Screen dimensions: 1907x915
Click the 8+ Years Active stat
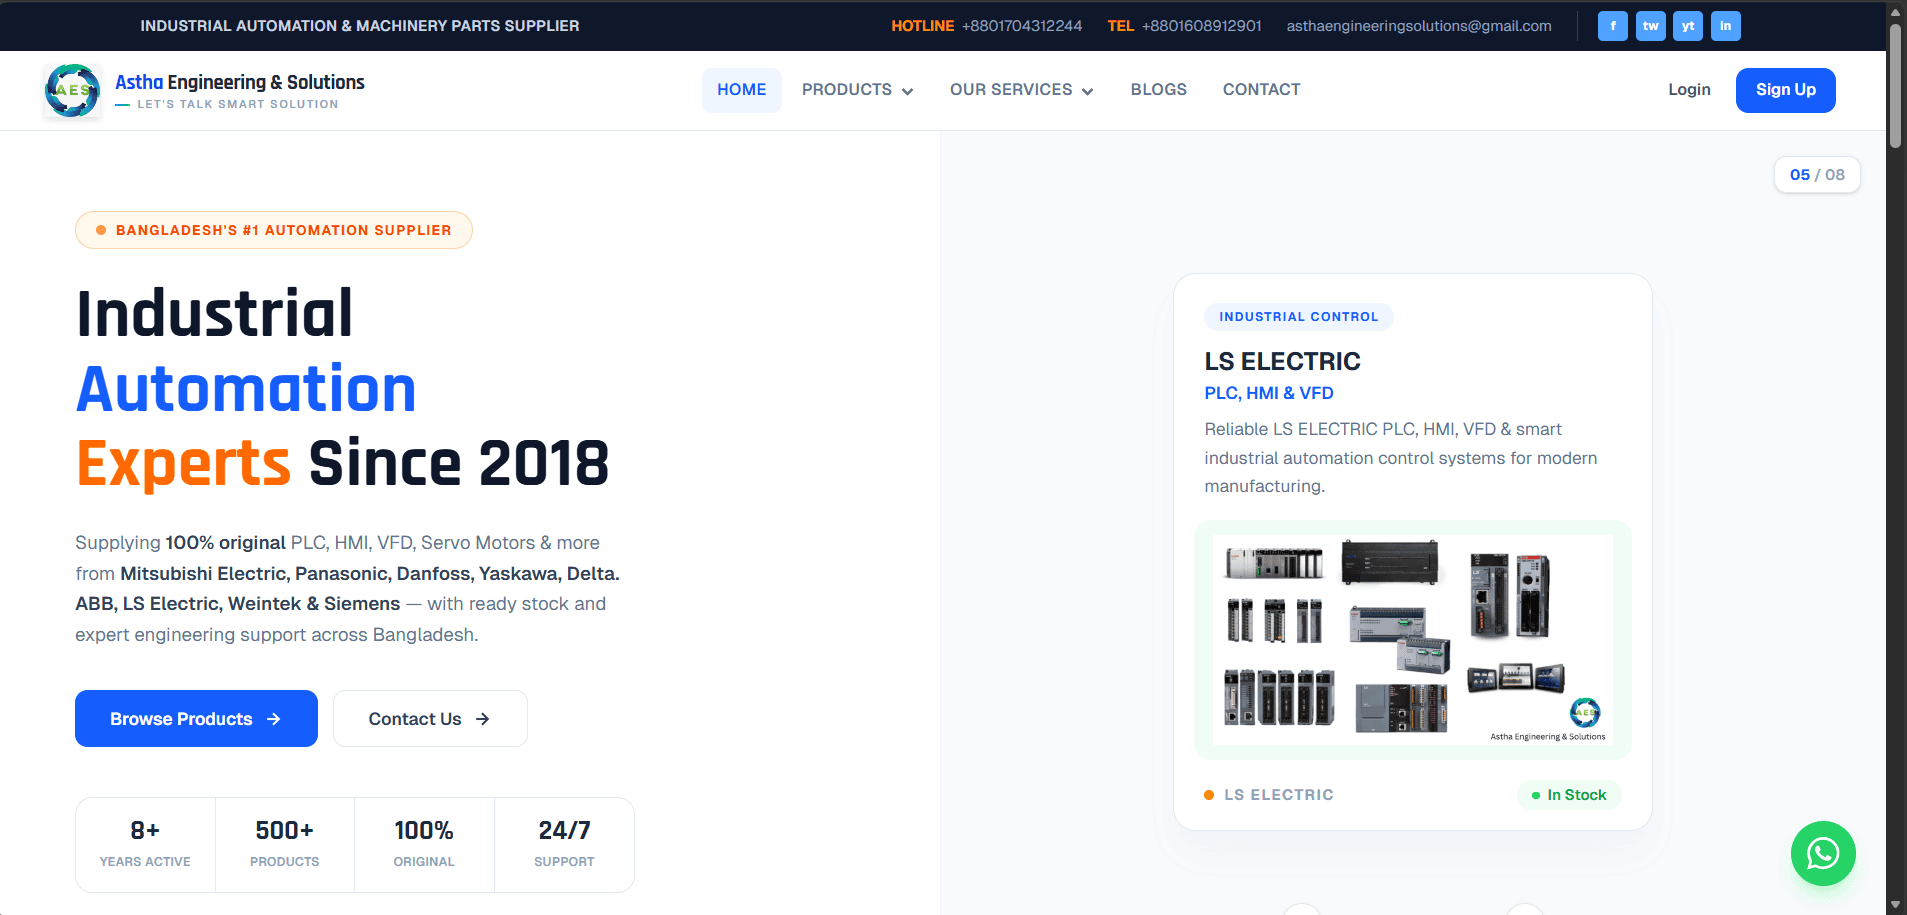[145, 844]
